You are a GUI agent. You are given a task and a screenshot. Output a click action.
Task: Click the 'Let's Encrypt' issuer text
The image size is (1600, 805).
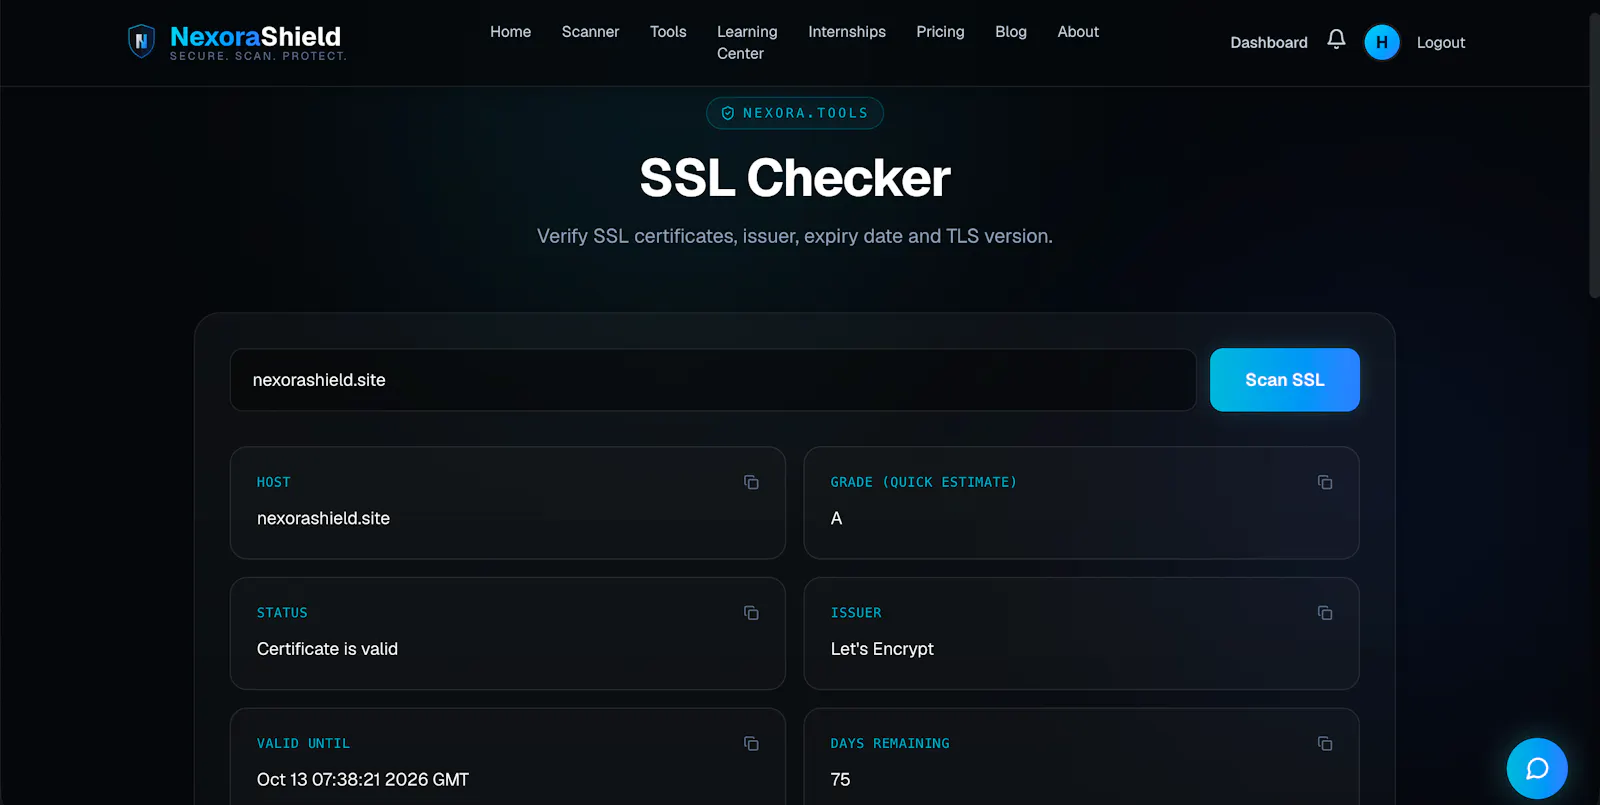pyautogui.click(x=882, y=649)
